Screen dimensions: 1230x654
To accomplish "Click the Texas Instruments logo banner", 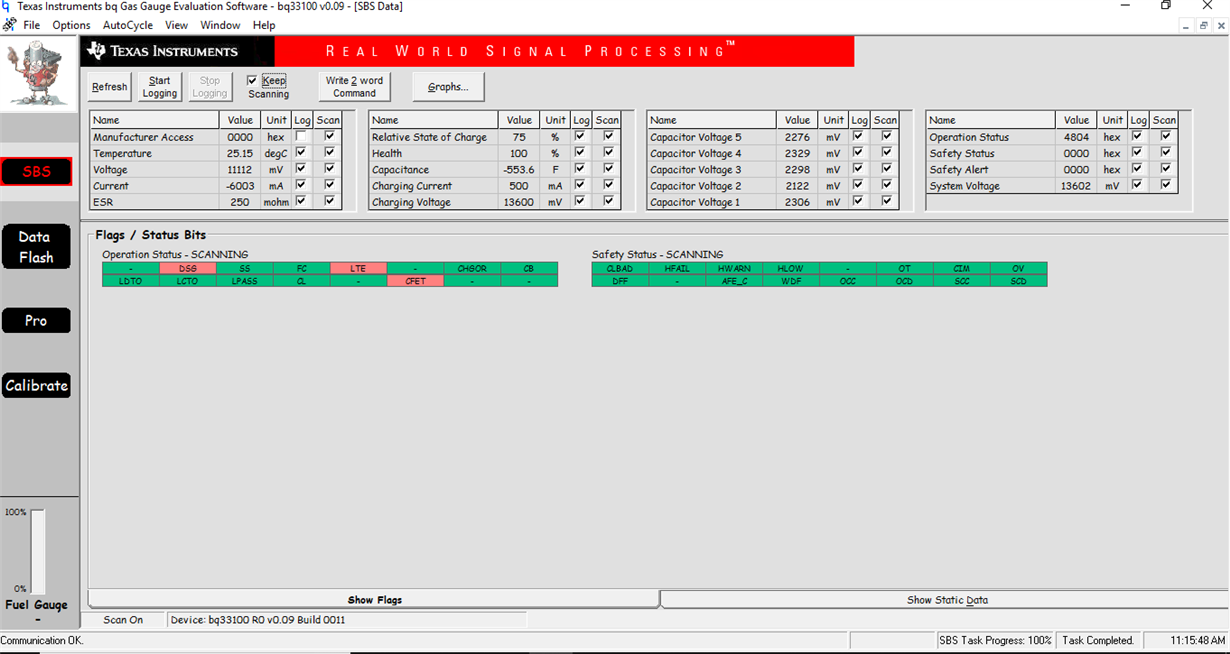I will (177, 51).
